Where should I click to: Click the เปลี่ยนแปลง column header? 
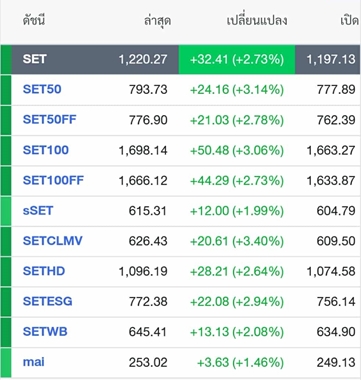pos(257,21)
